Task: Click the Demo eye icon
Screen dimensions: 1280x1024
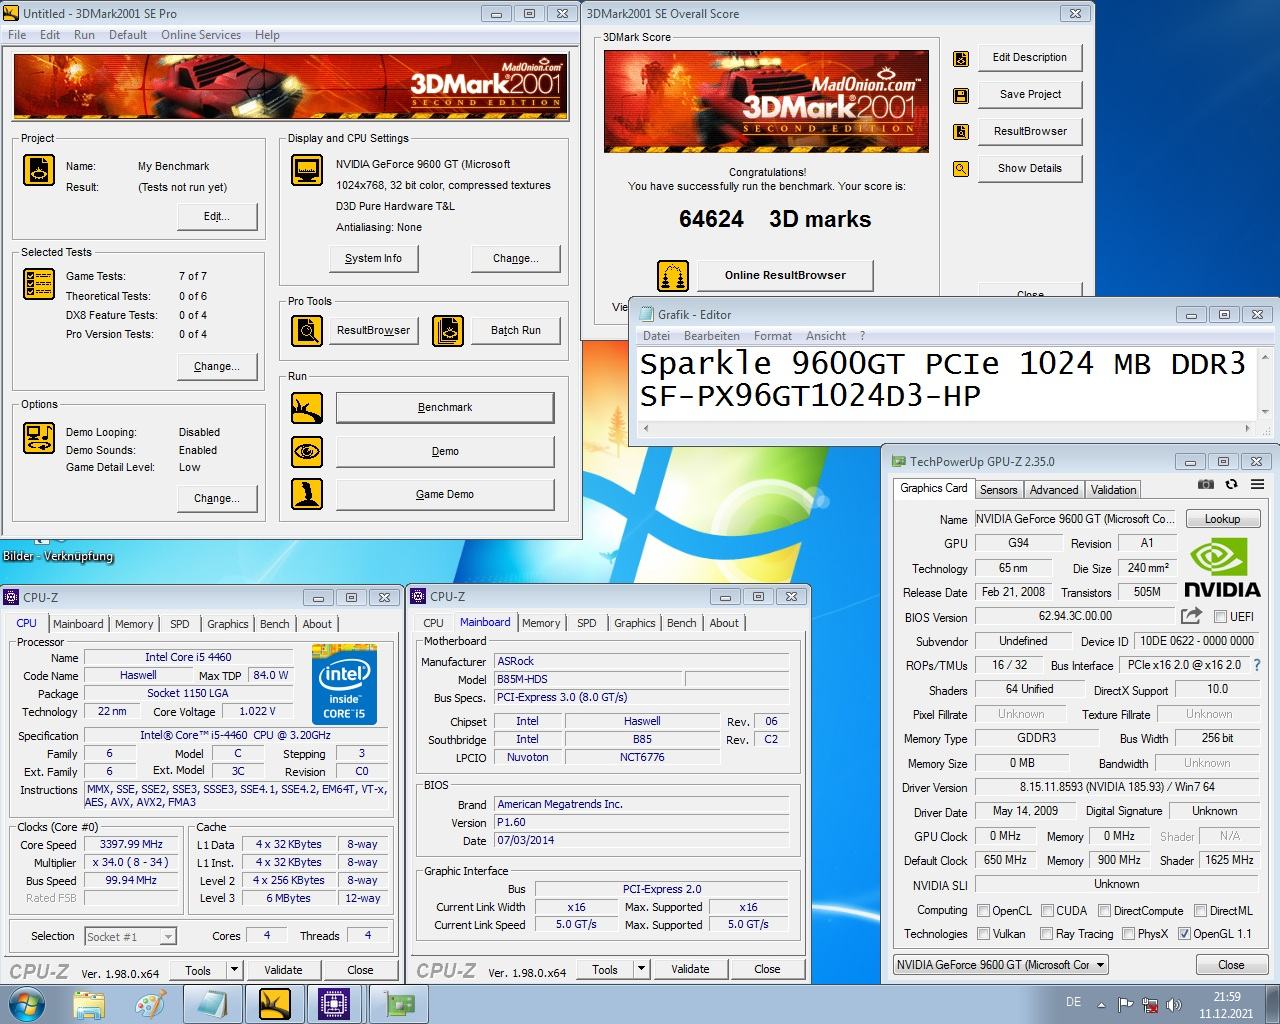Action: click(307, 452)
